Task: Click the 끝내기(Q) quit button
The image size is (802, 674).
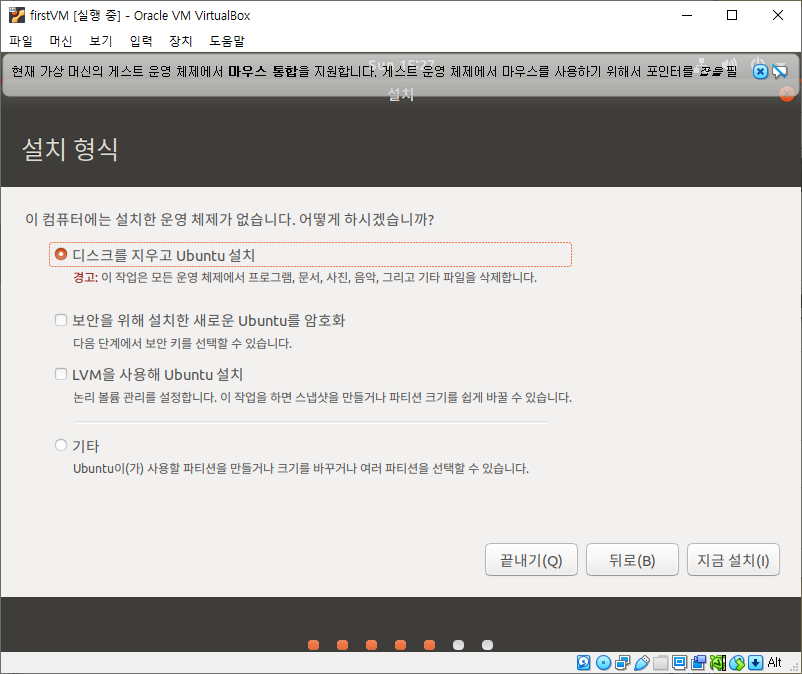Action: click(x=531, y=560)
